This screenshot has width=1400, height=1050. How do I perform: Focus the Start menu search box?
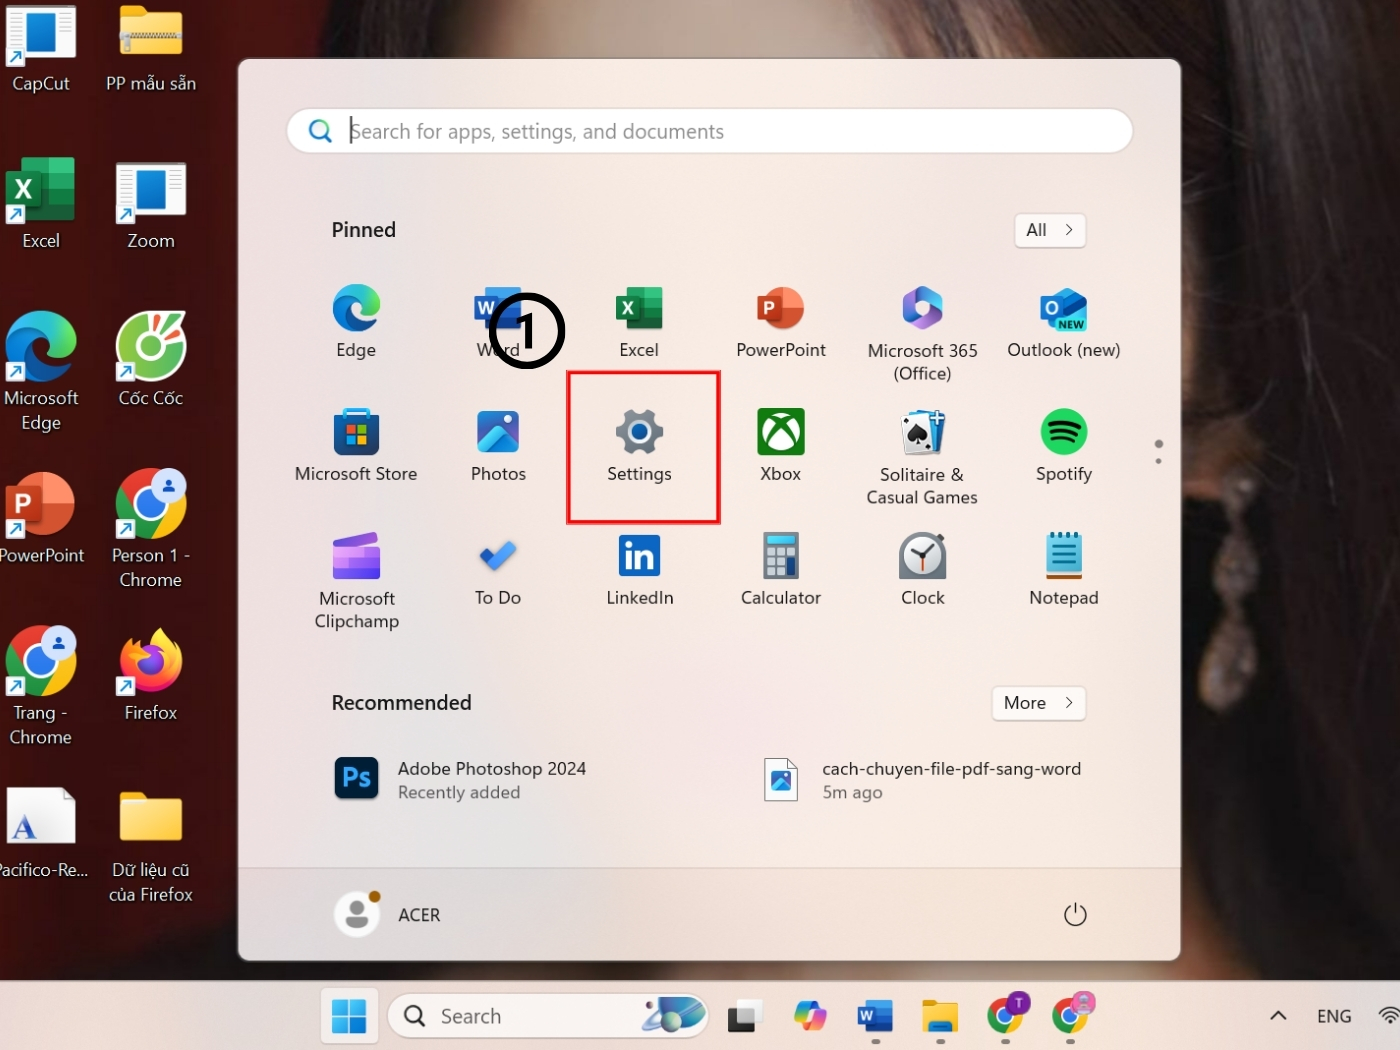tap(710, 131)
